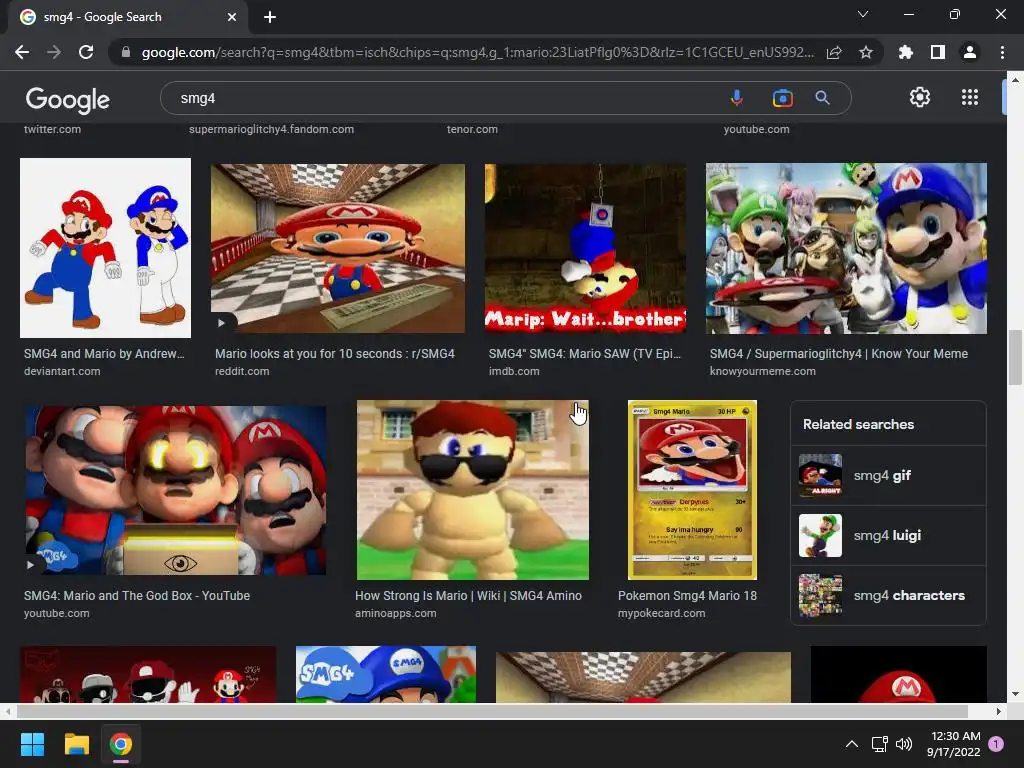Image resolution: width=1024 pixels, height=768 pixels.
Task: Open the Mario looks at you reddit image
Action: pos(338,248)
